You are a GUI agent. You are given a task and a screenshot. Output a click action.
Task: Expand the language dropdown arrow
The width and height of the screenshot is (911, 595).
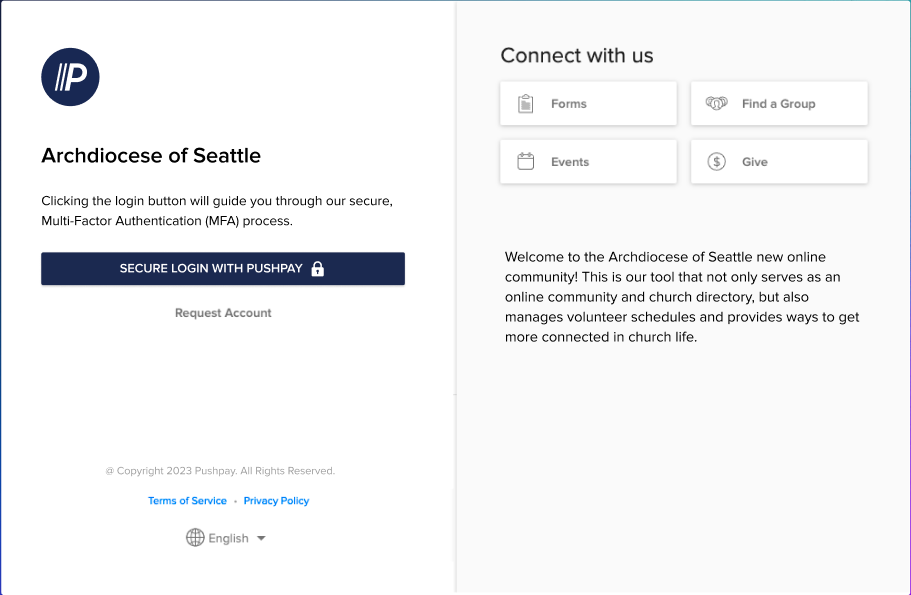tap(261, 538)
